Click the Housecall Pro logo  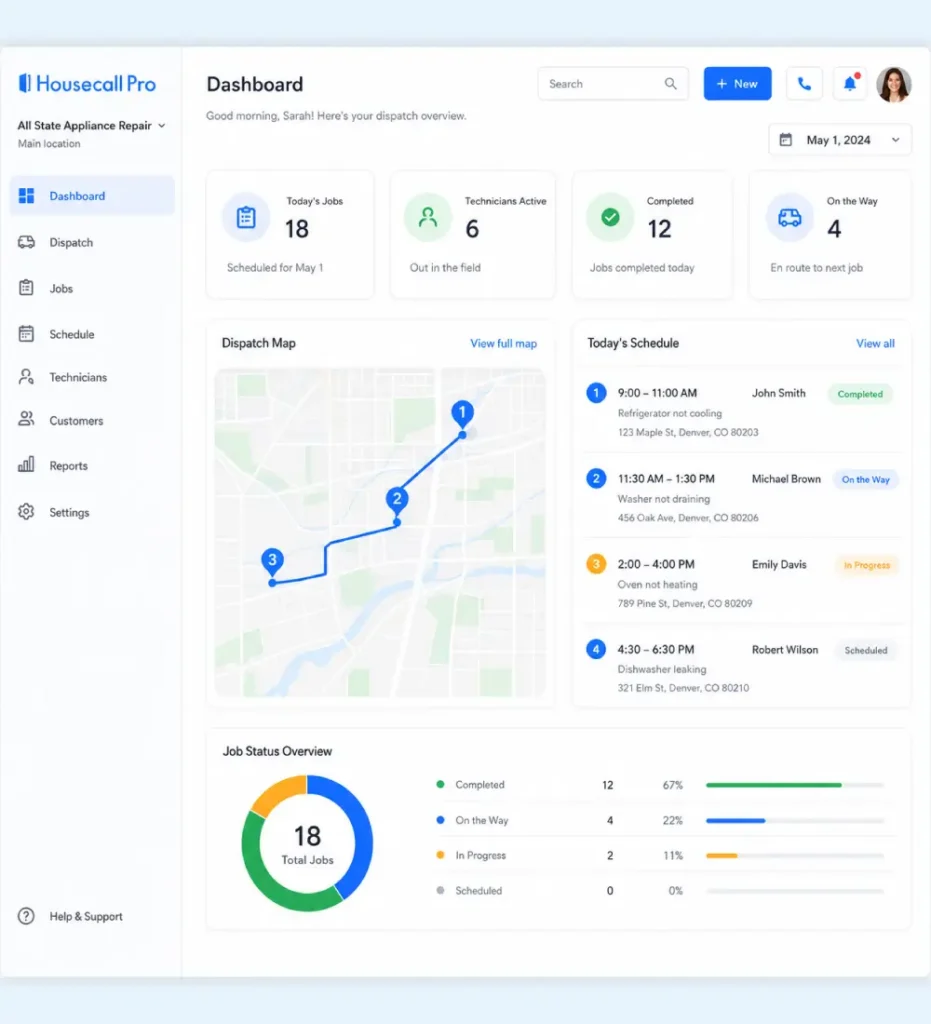(x=87, y=84)
